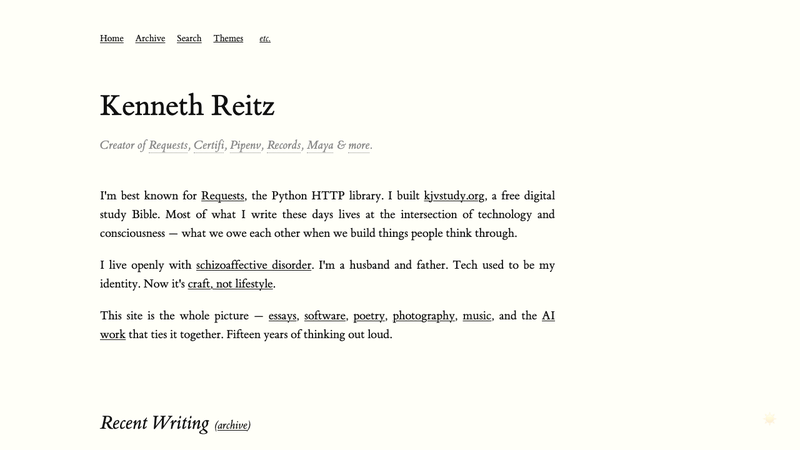Click the Requests link in subtitle
Image resolution: width=800 pixels, height=450 pixels.
[168, 146]
